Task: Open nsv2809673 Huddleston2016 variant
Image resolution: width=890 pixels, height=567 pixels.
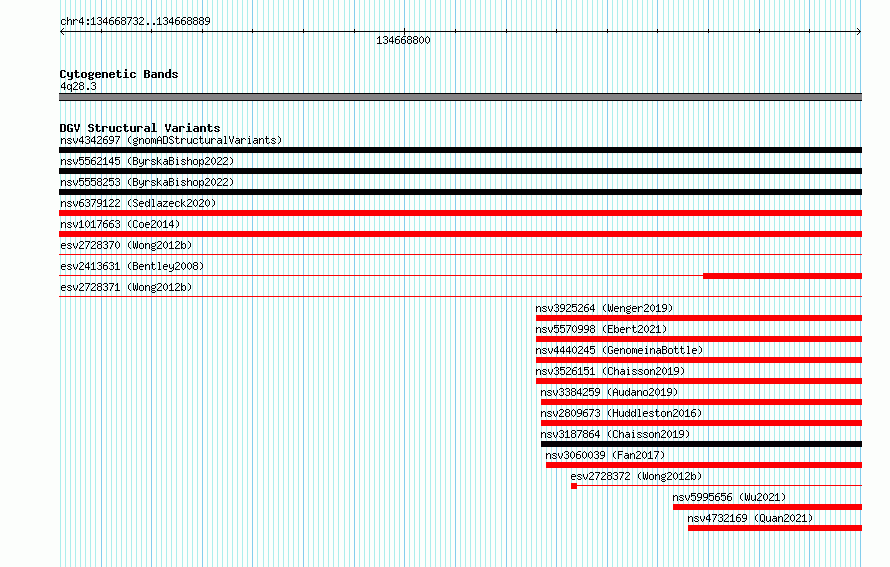Action: point(621,413)
